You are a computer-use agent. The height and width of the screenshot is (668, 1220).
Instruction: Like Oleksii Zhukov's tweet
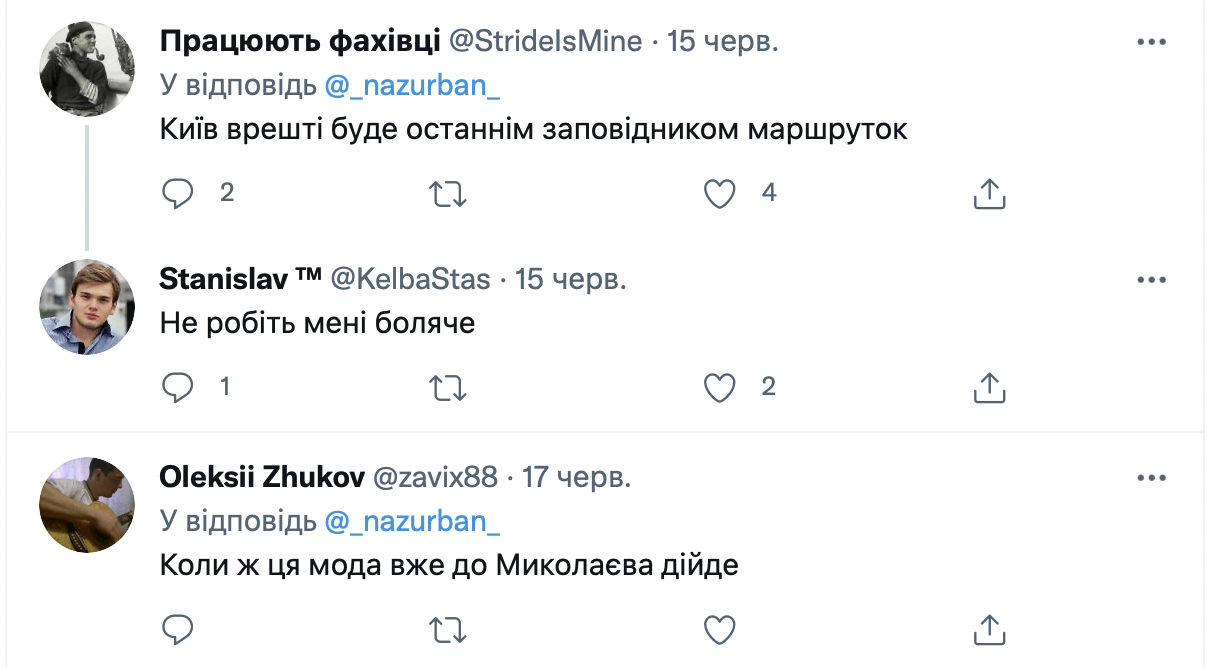pos(720,629)
